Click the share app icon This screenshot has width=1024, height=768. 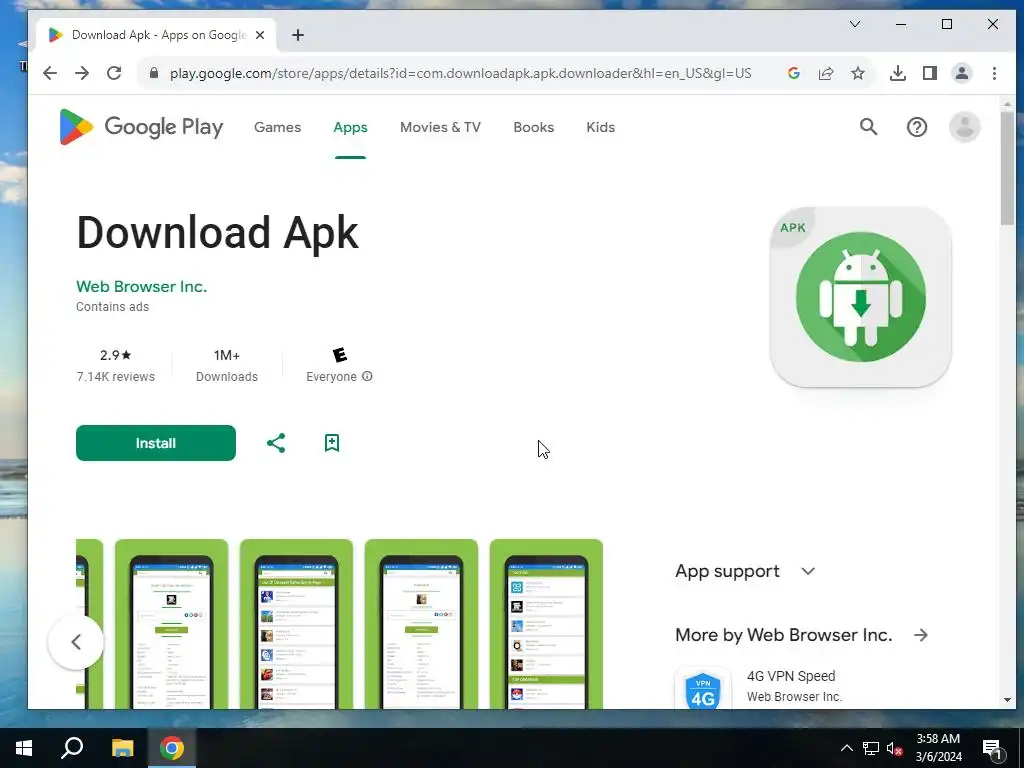click(x=276, y=443)
